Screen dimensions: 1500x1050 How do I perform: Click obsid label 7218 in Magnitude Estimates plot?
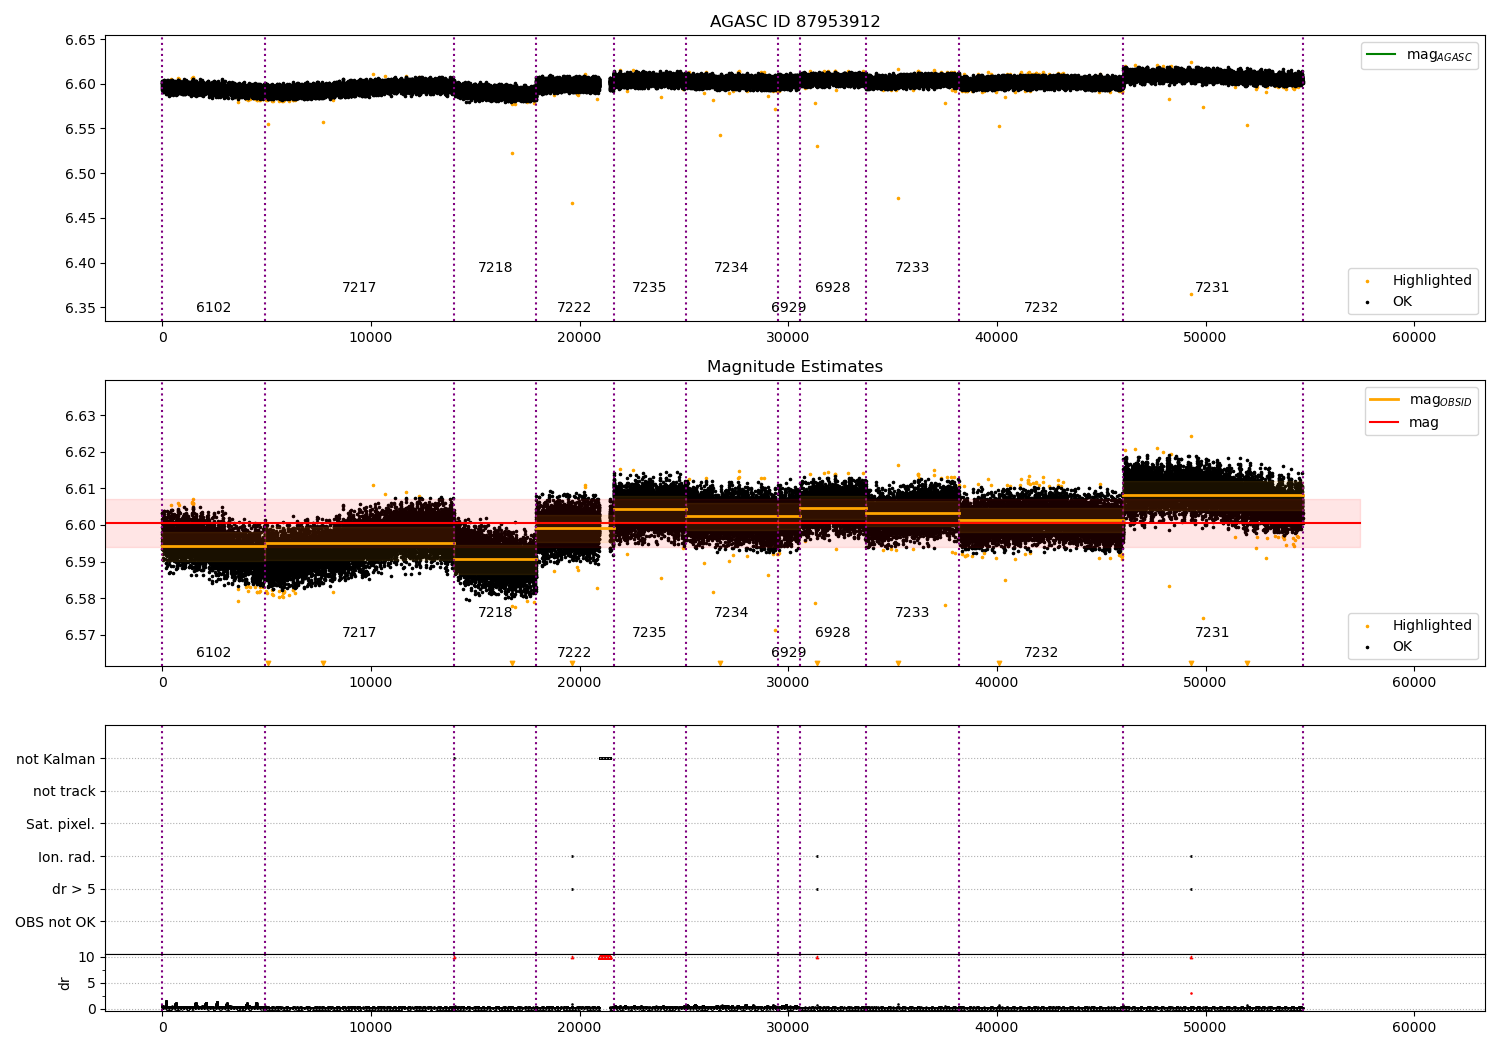(495, 613)
